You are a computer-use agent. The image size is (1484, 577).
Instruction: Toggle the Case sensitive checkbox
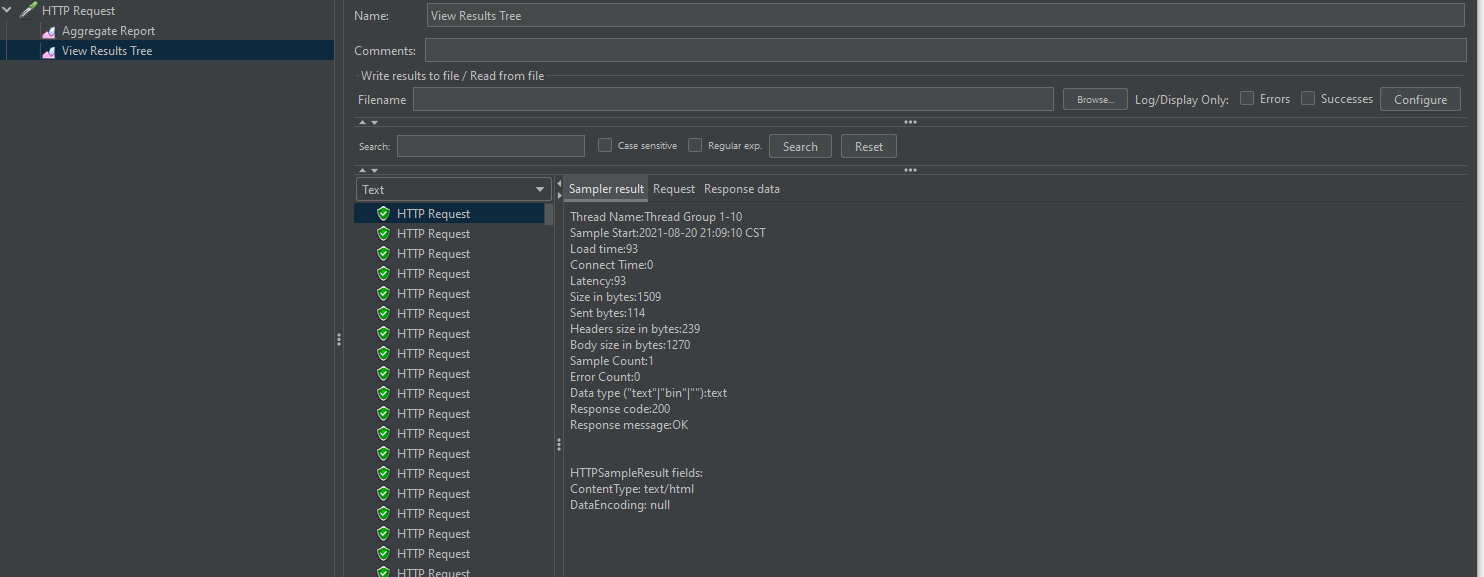[x=605, y=146]
